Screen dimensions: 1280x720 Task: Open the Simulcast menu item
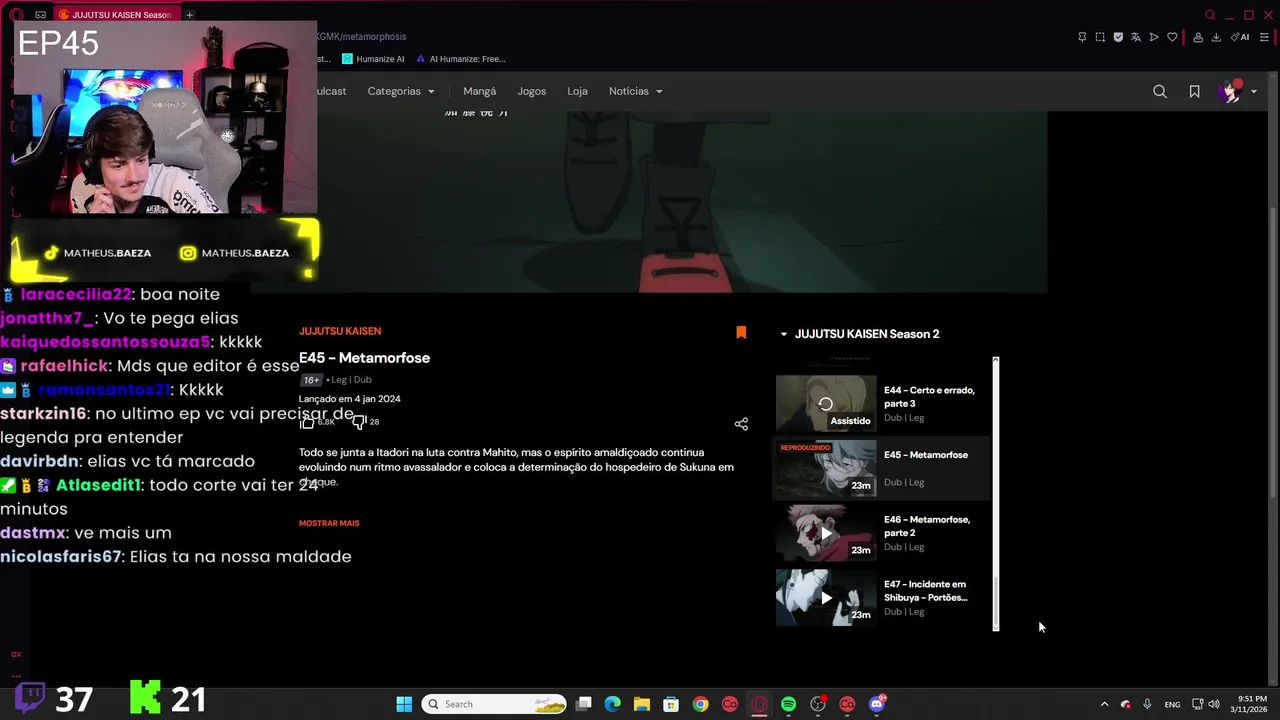(x=330, y=91)
